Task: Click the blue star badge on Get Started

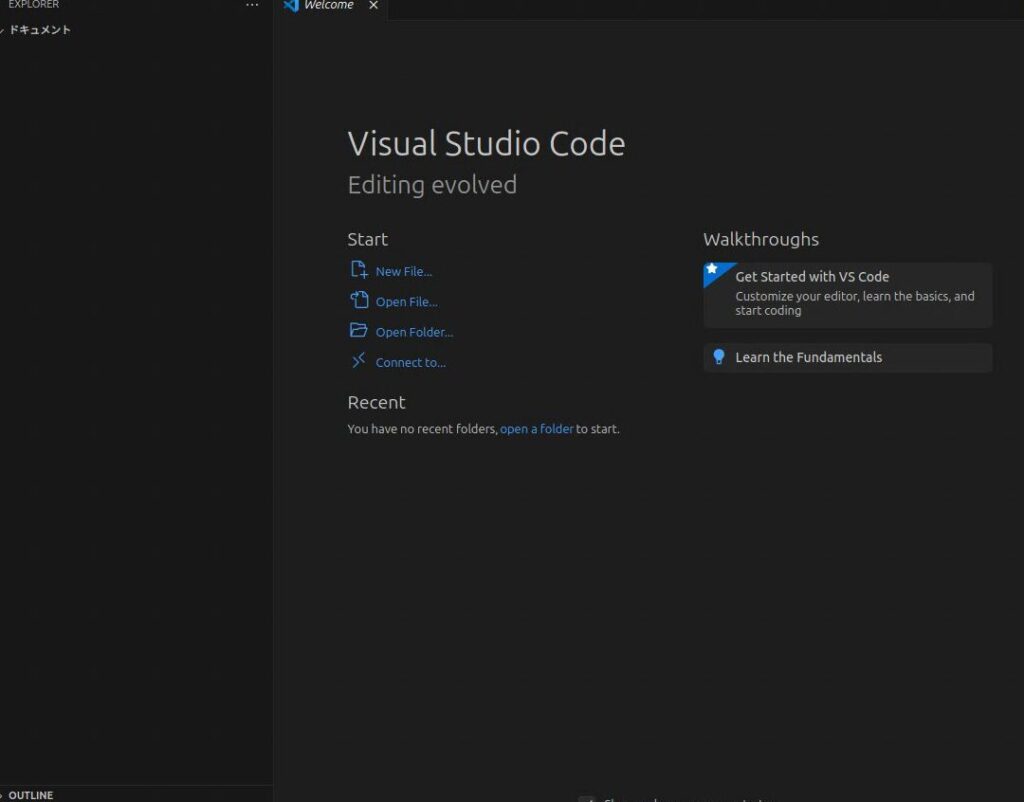Action: click(712, 269)
